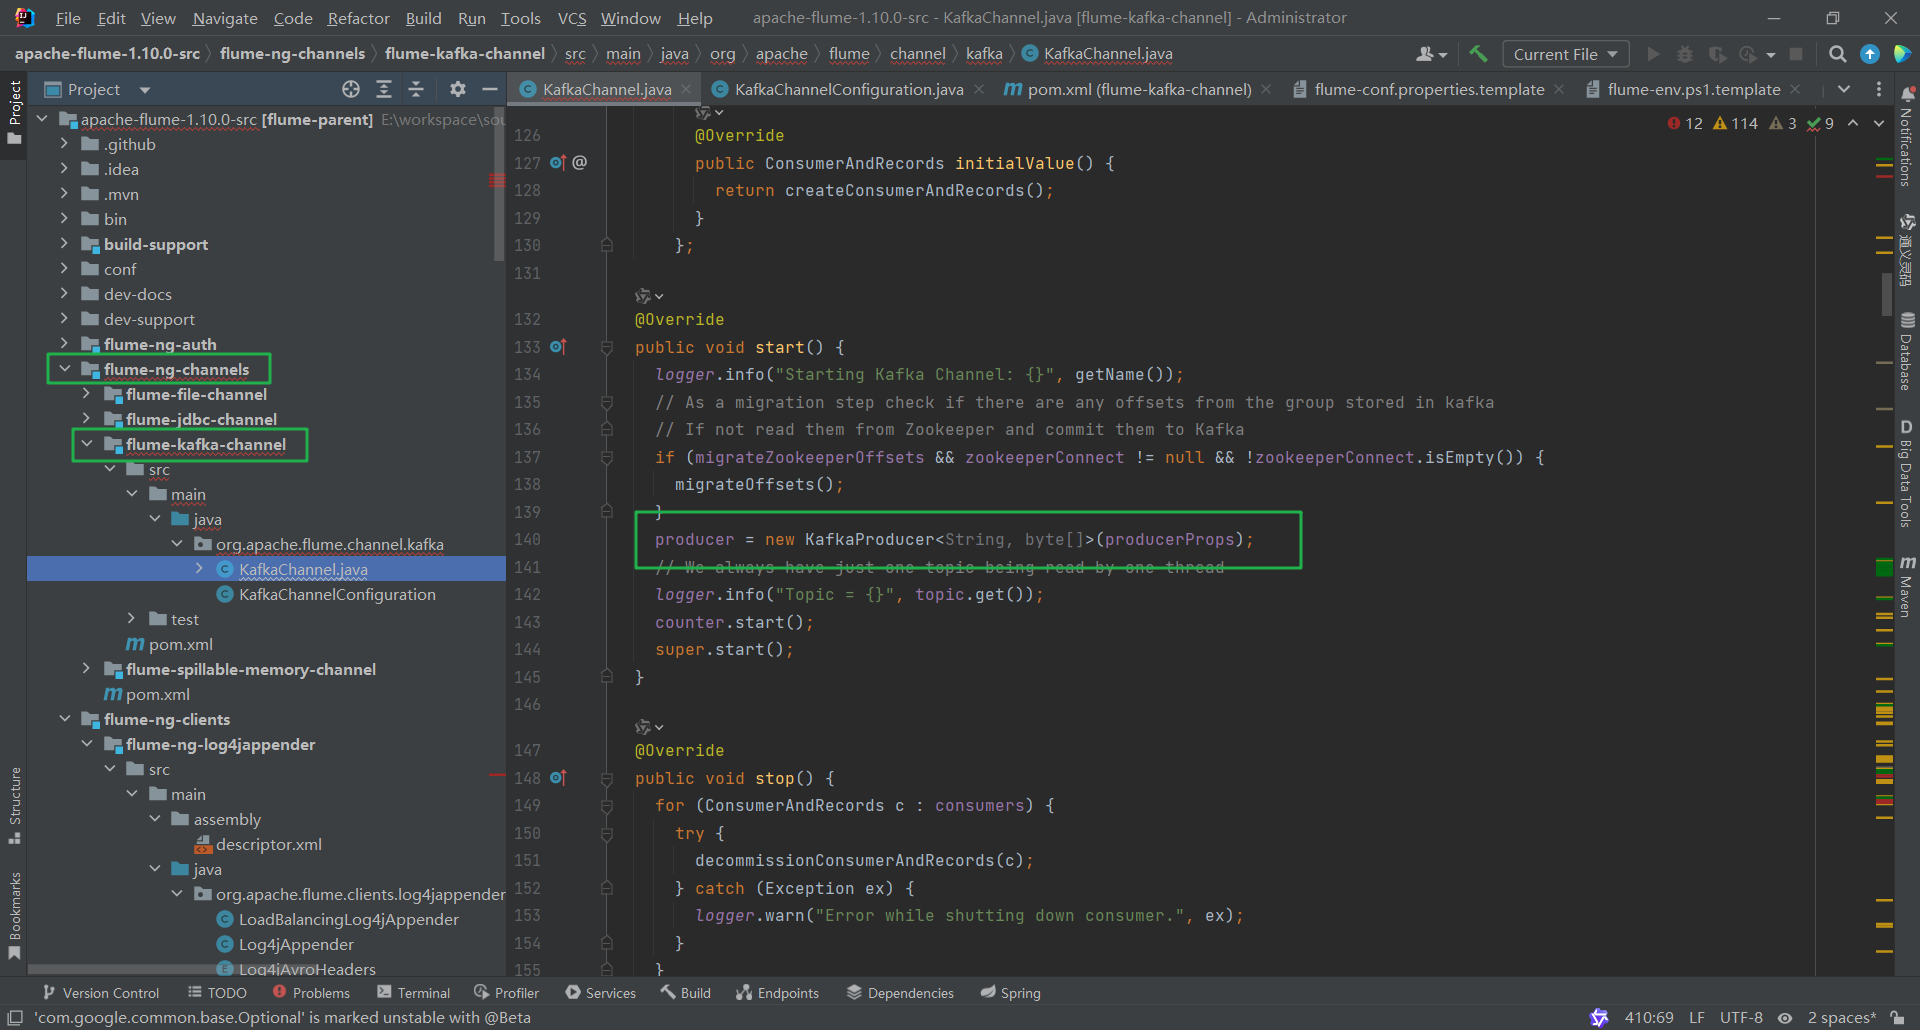Collapse the flume-kafka-channel module
The height and width of the screenshot is (1030, 1920).
87,444
